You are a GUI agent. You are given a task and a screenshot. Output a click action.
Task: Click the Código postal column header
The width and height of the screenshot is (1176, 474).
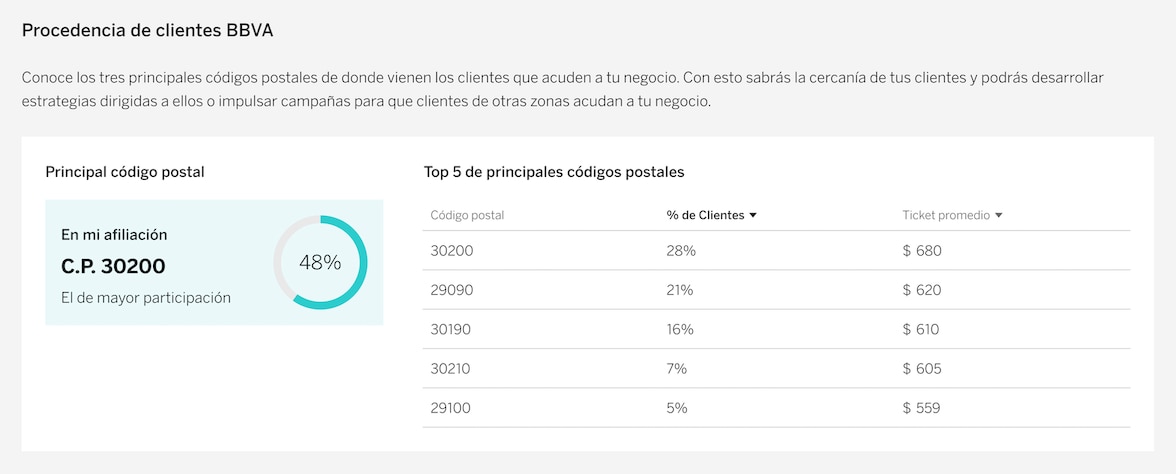(467, 215)
